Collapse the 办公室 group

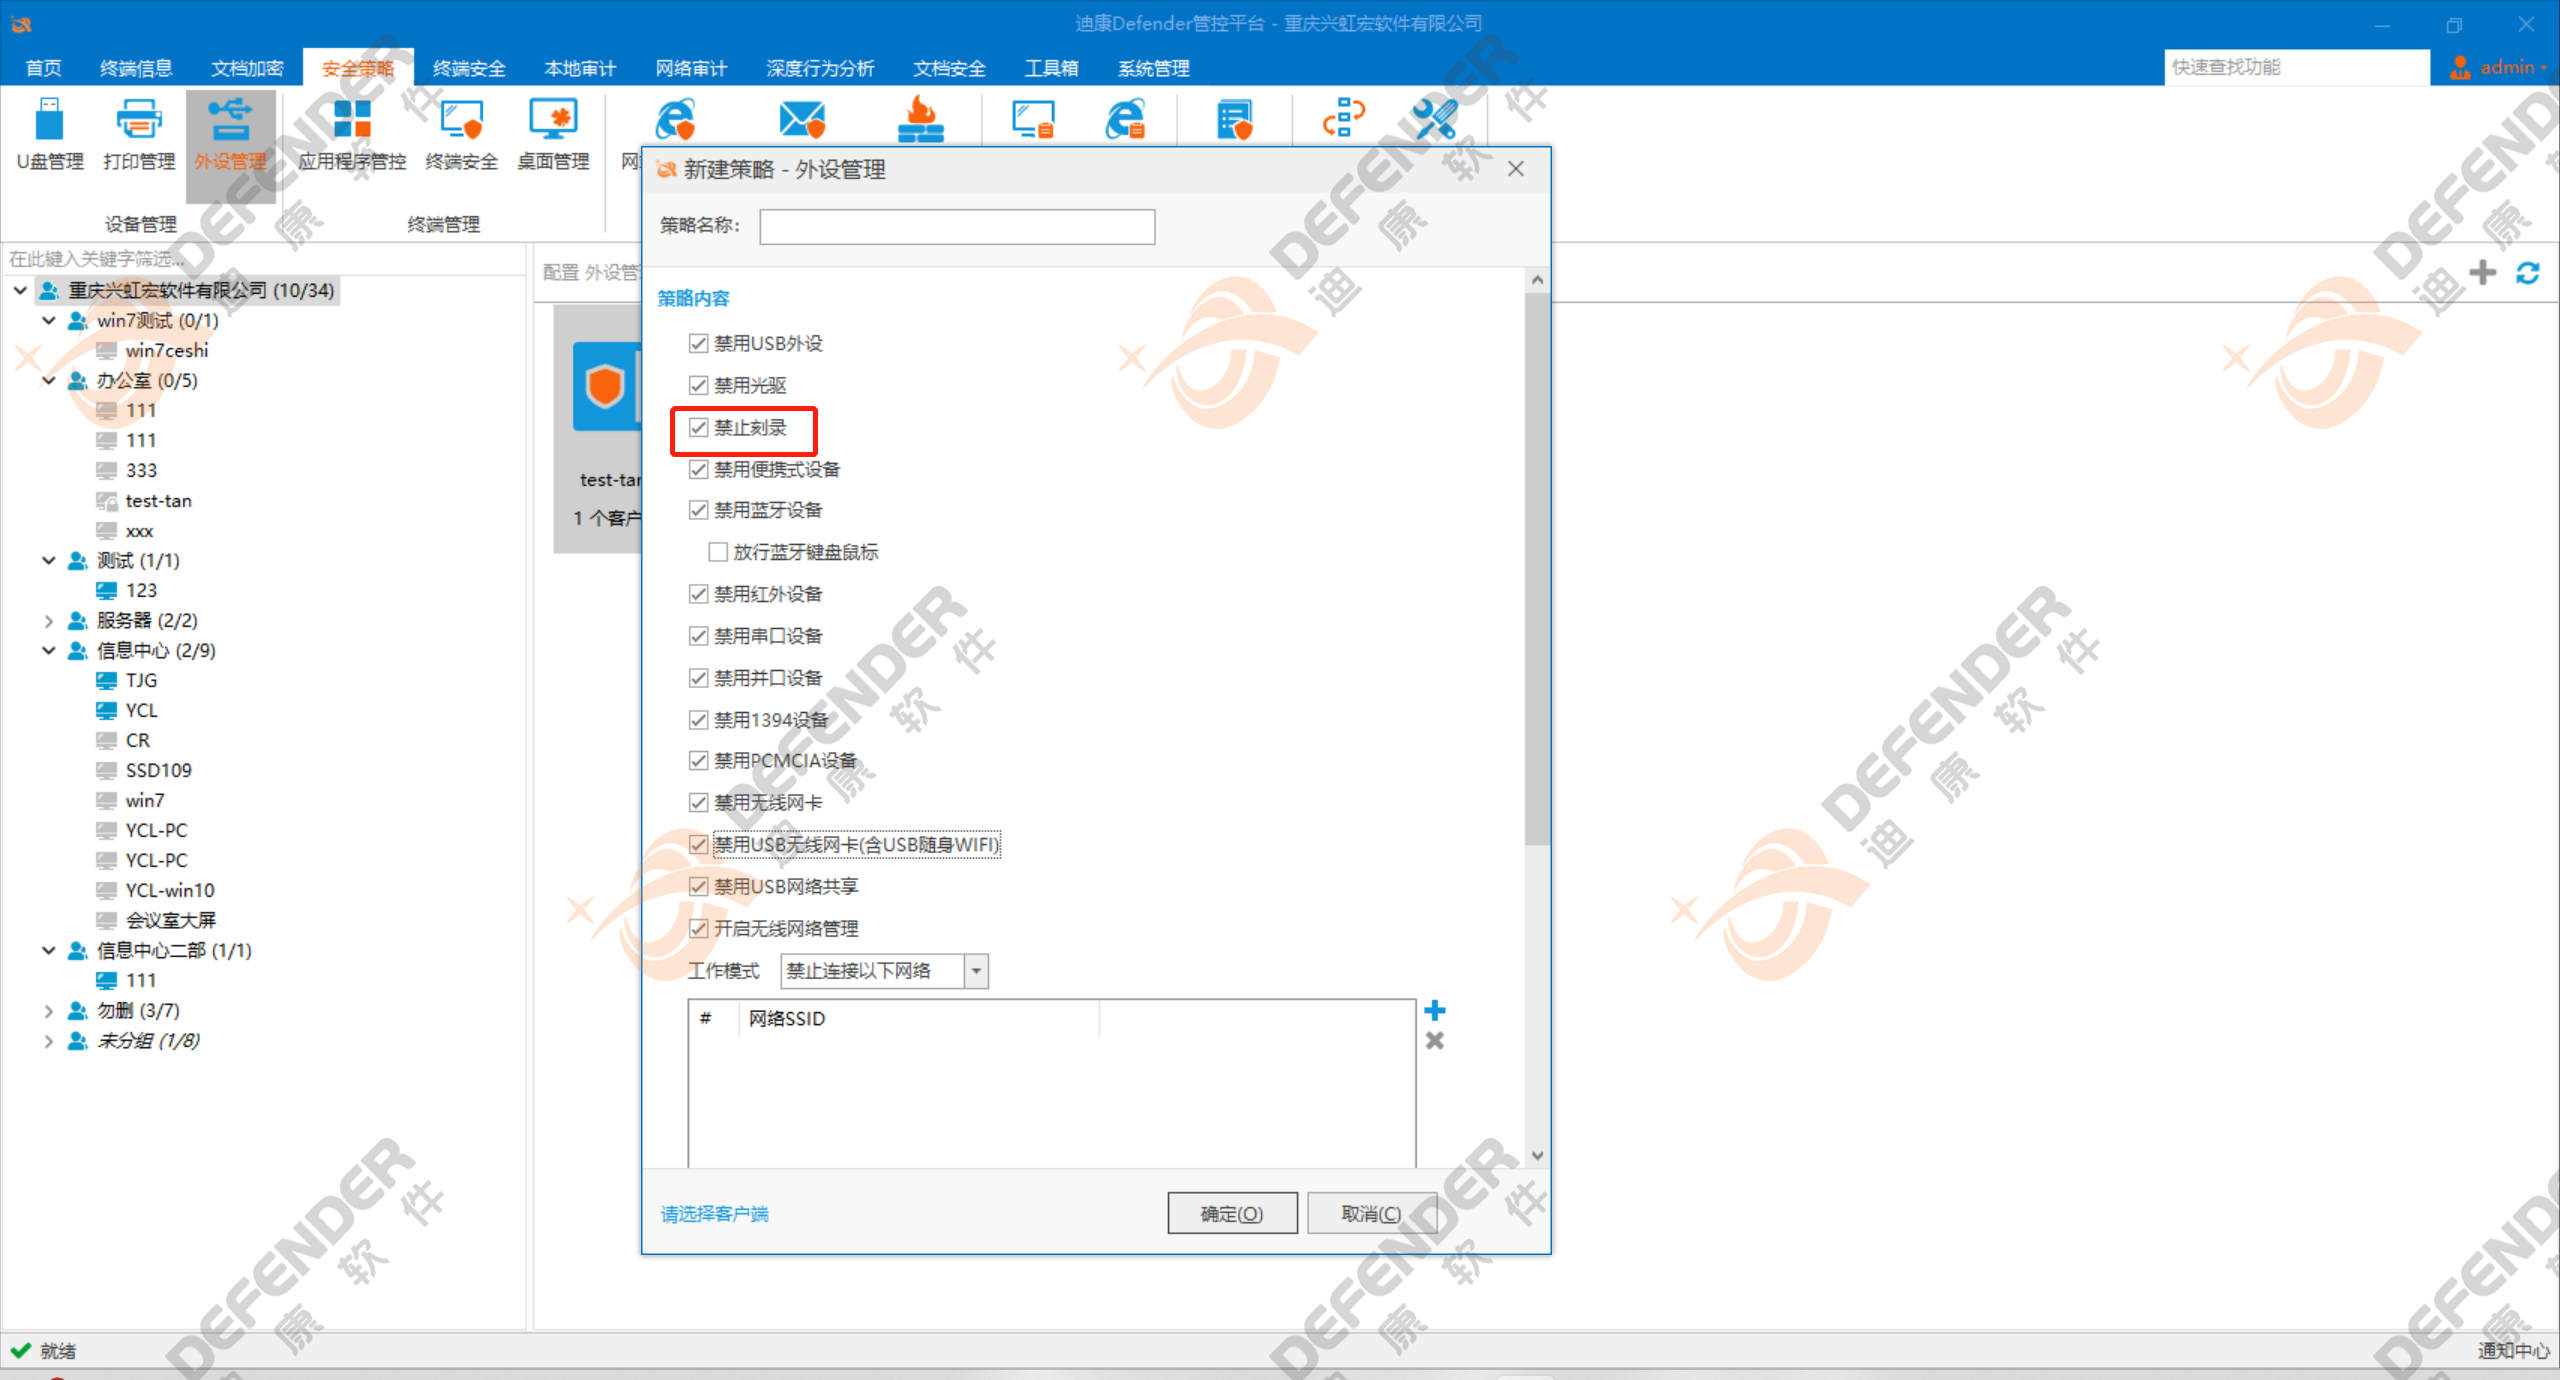[x=48, y=380]
